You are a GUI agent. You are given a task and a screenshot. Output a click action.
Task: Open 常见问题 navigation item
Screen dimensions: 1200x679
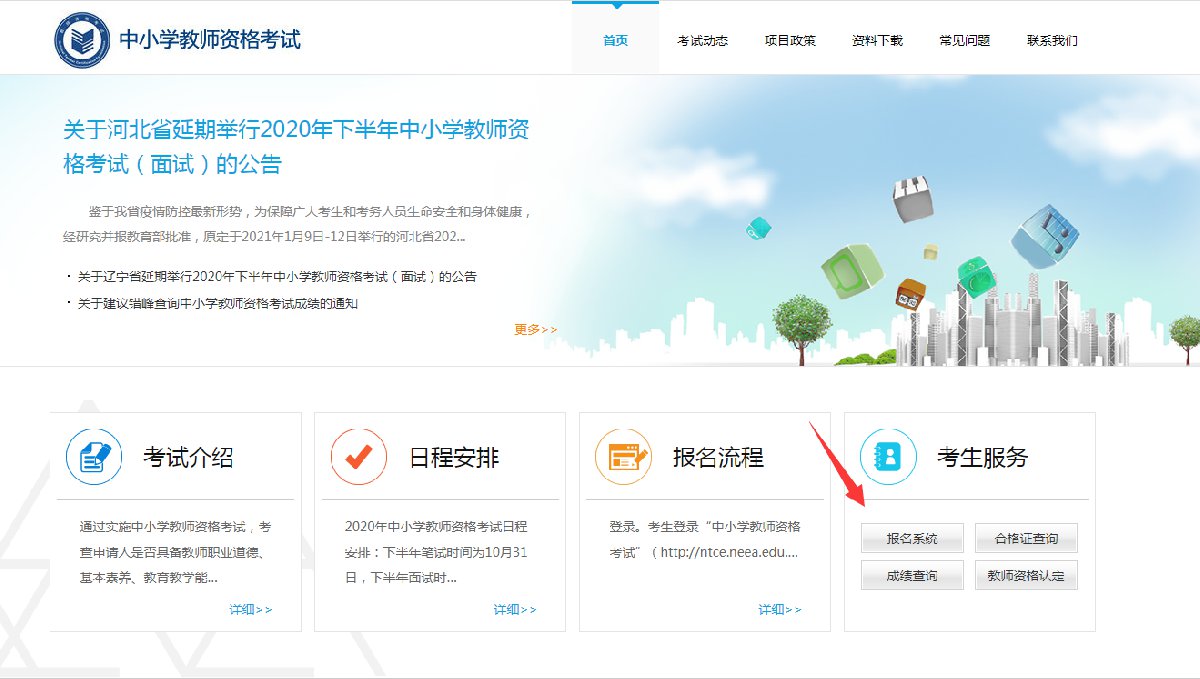[x=964, y=41]
